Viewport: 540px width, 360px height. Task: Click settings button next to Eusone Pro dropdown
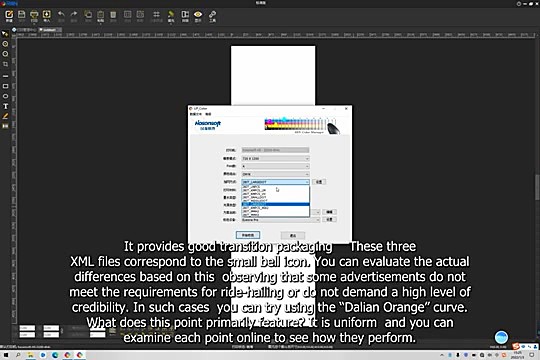pyautogui.click(x=329, y=219)
